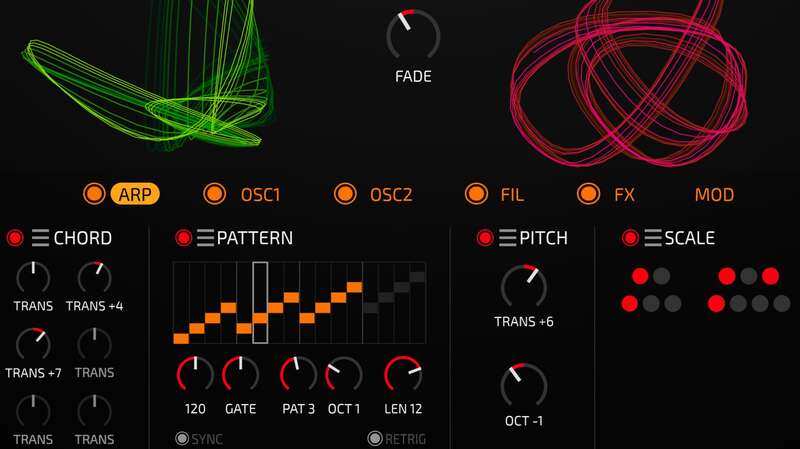Toggle the PATTERN module red power button
800x449 pixels.
[184, 238]
